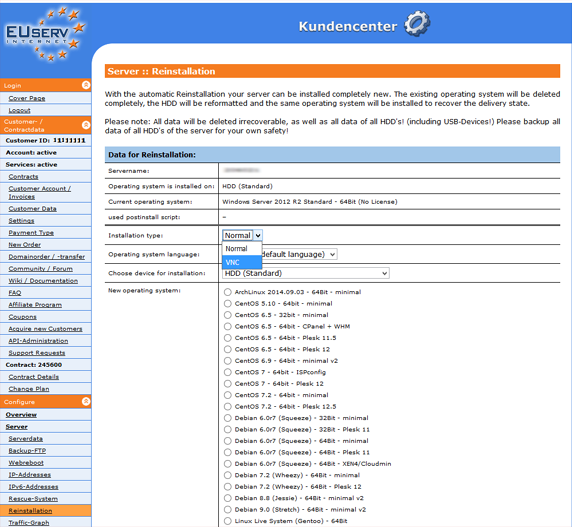Click the Kundencenter gear icon
This screenshot has width=572, height=527.
tap(417, 24)
